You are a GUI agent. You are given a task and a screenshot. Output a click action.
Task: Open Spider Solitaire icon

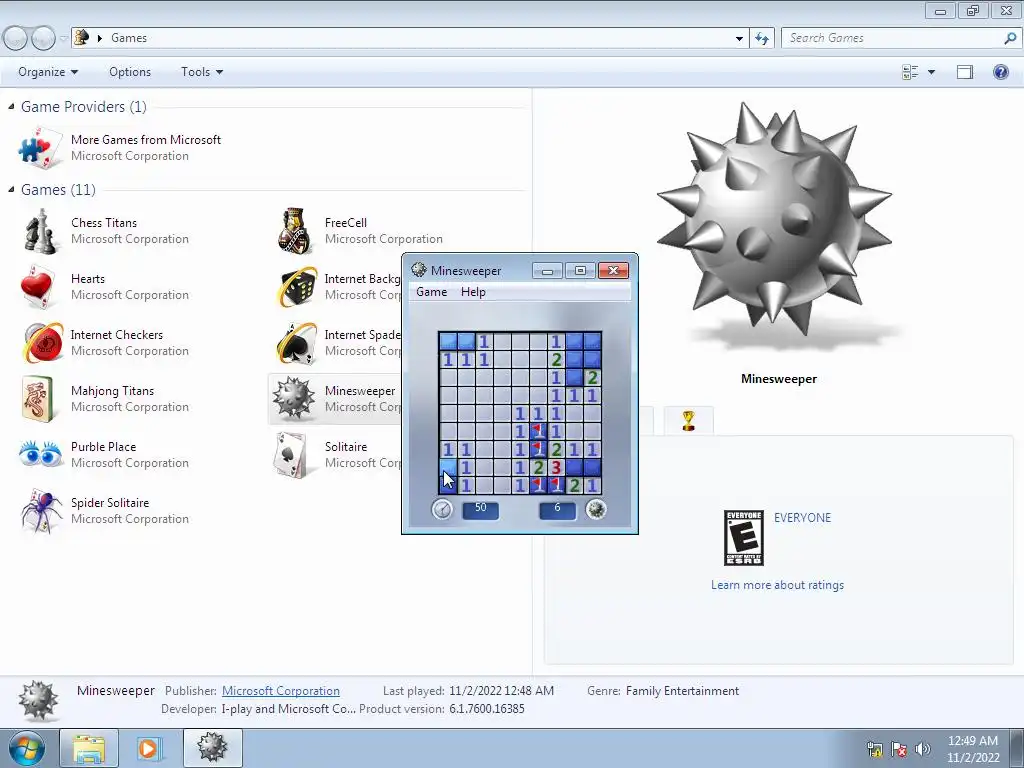coord(40,511)
